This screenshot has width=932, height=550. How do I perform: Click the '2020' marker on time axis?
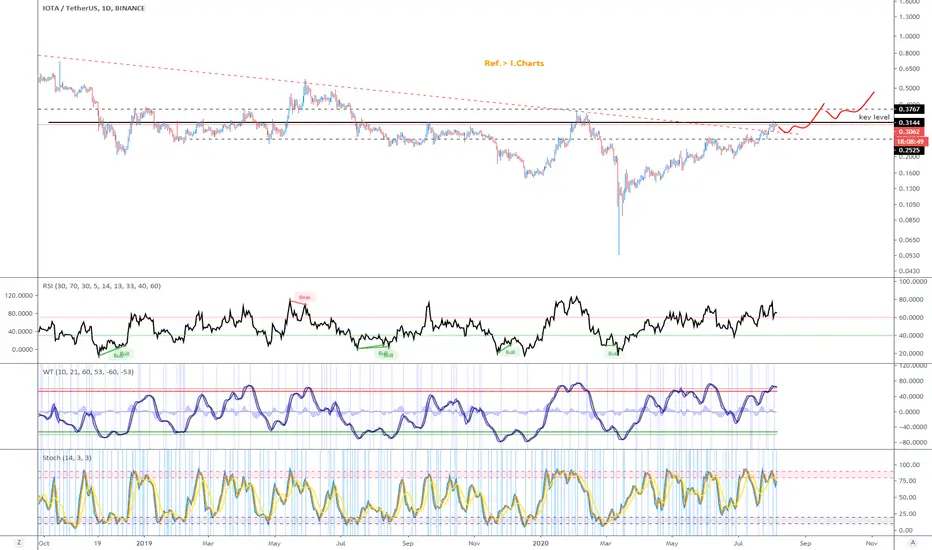540,543
